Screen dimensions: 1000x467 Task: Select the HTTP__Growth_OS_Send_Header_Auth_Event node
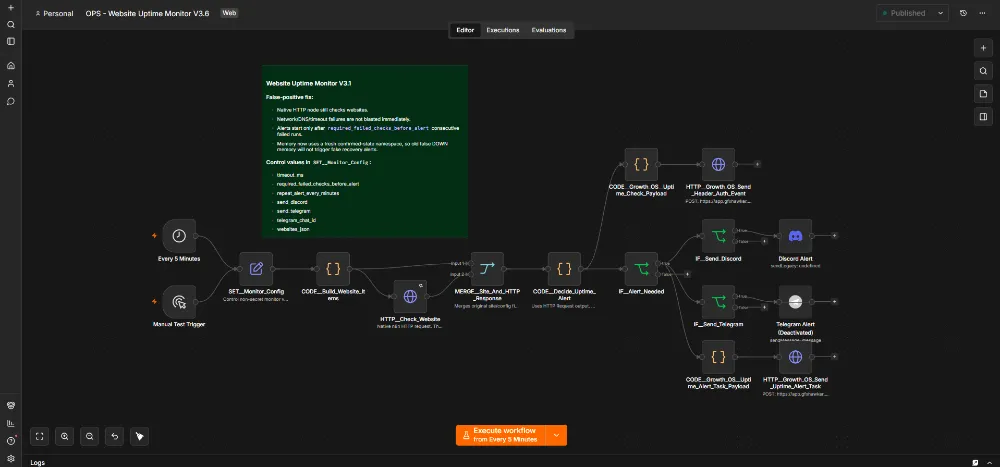[x=718, y=165]
